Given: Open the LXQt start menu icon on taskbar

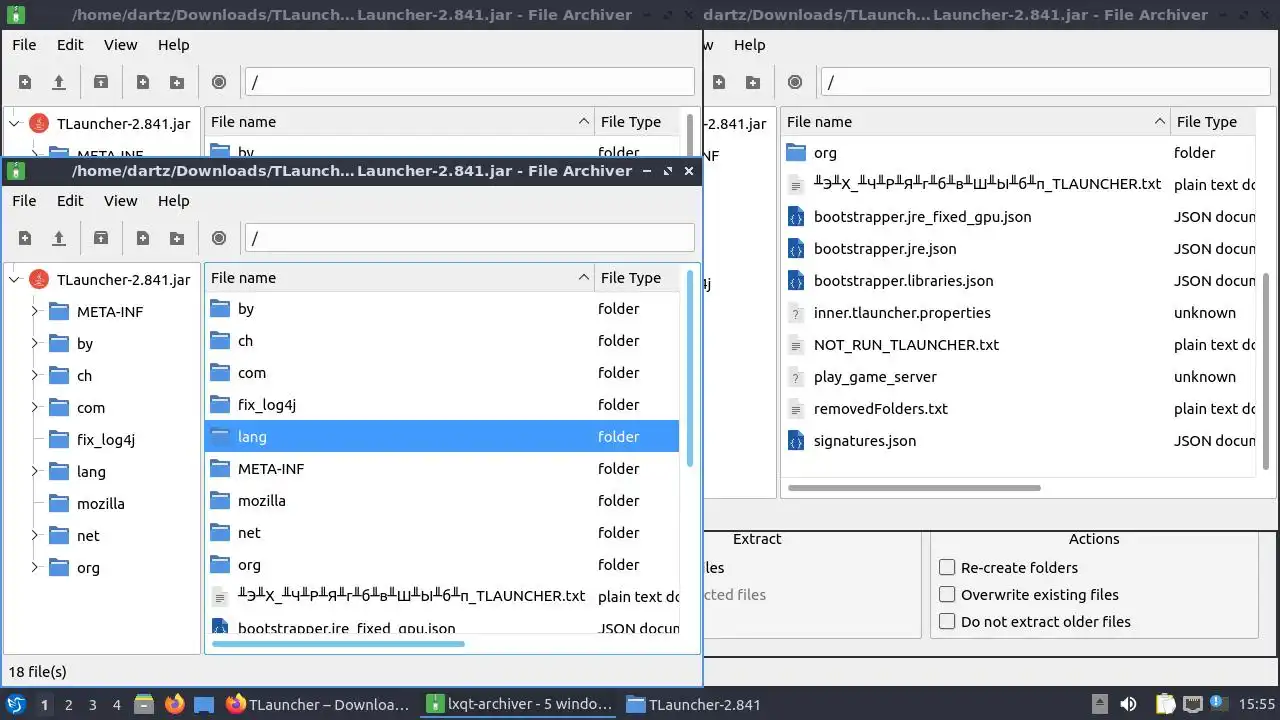Looking at the screenshot, I should point(16,704).
